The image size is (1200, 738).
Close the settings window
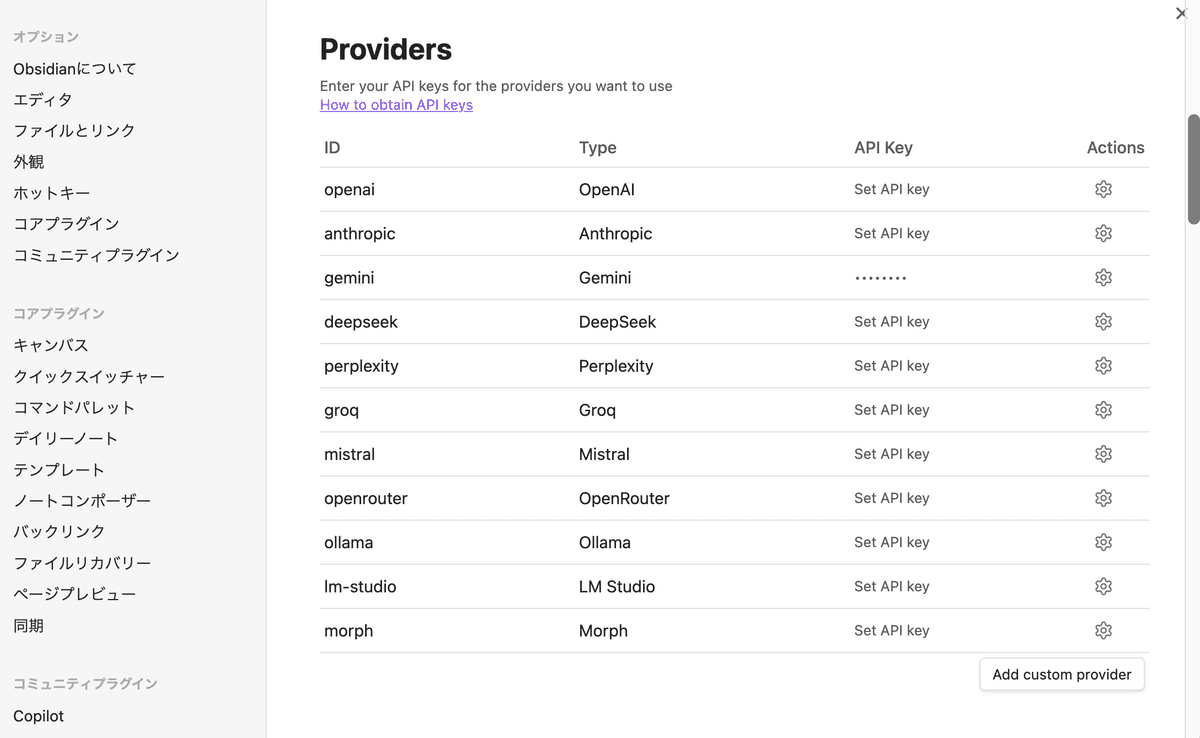1181,14
